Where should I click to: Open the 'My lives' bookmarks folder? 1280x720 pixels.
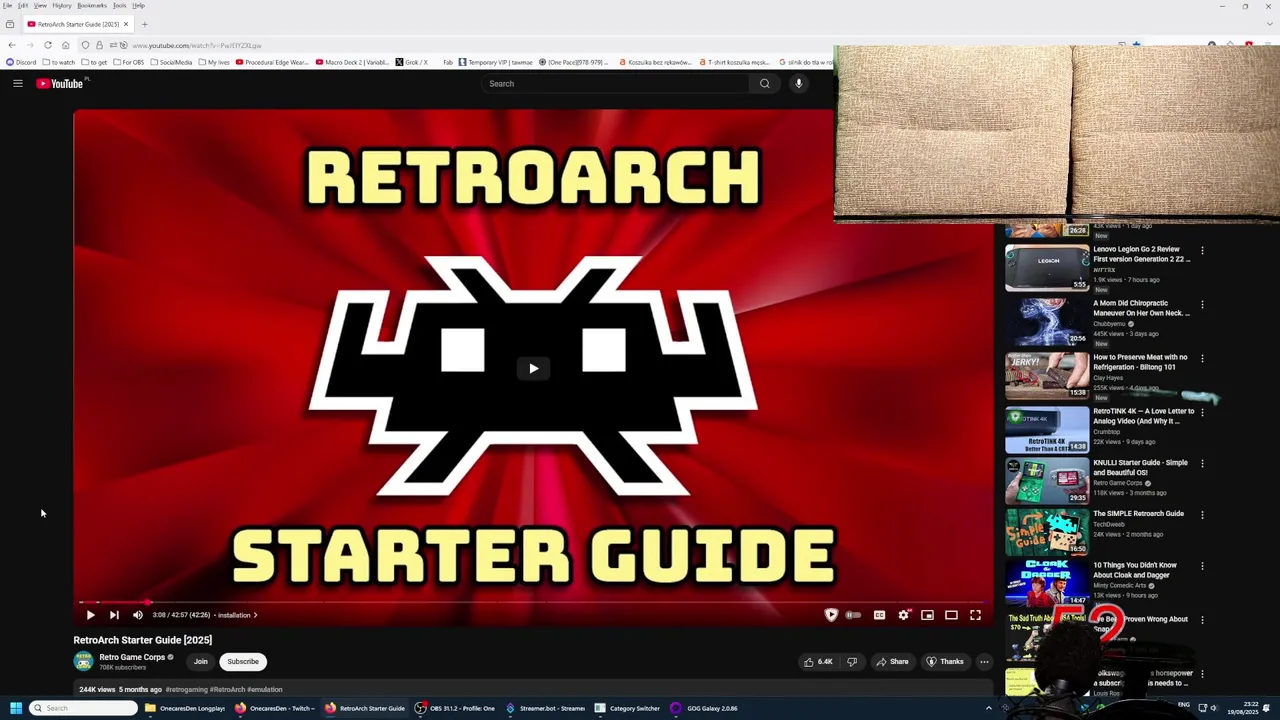[x=214, y=62]
